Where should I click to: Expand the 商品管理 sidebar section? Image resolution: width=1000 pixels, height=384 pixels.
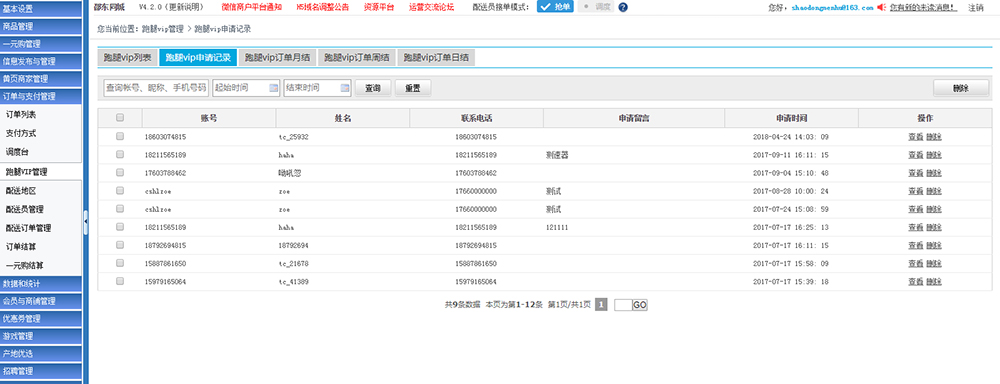(41, 27)
